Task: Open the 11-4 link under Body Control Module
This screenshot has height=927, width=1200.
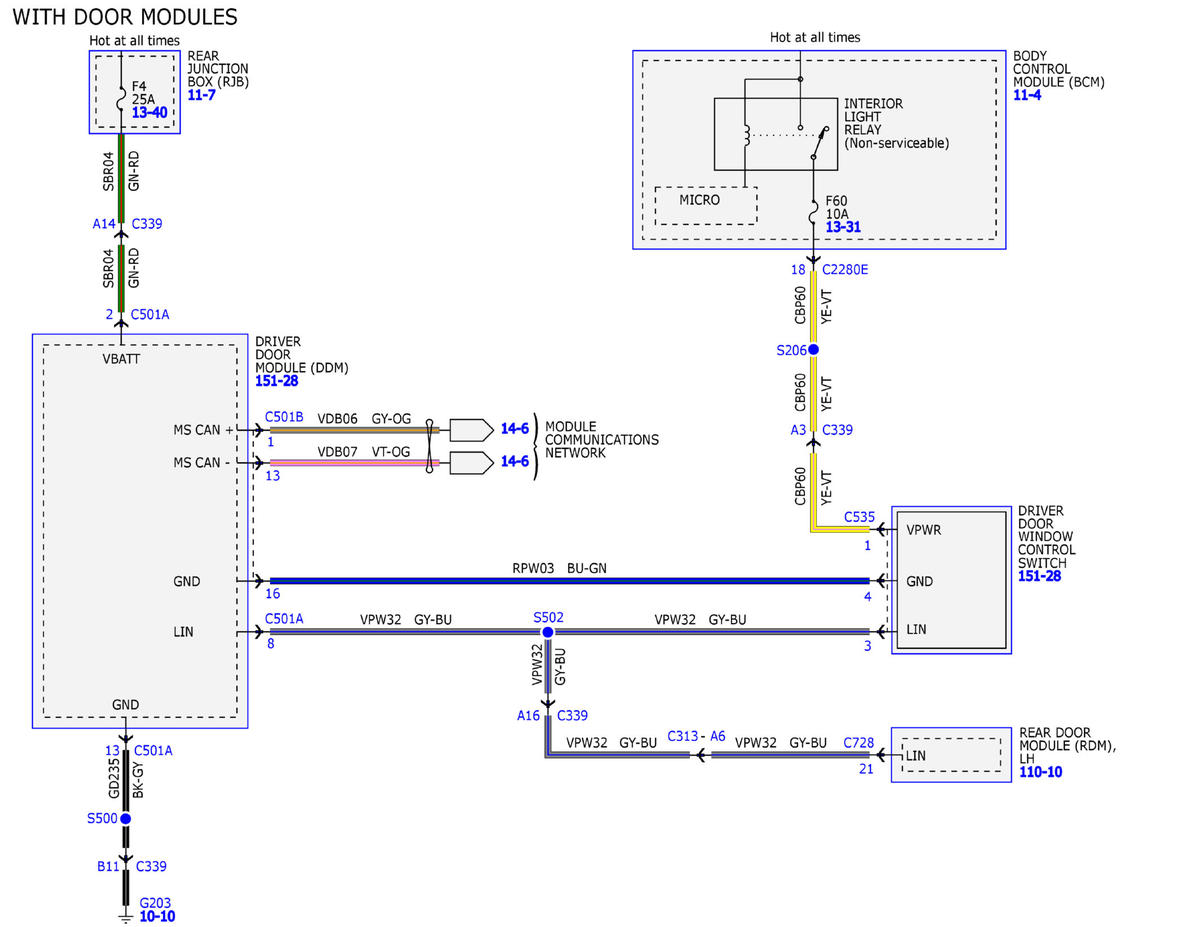Action: (x=1027, y=95)
